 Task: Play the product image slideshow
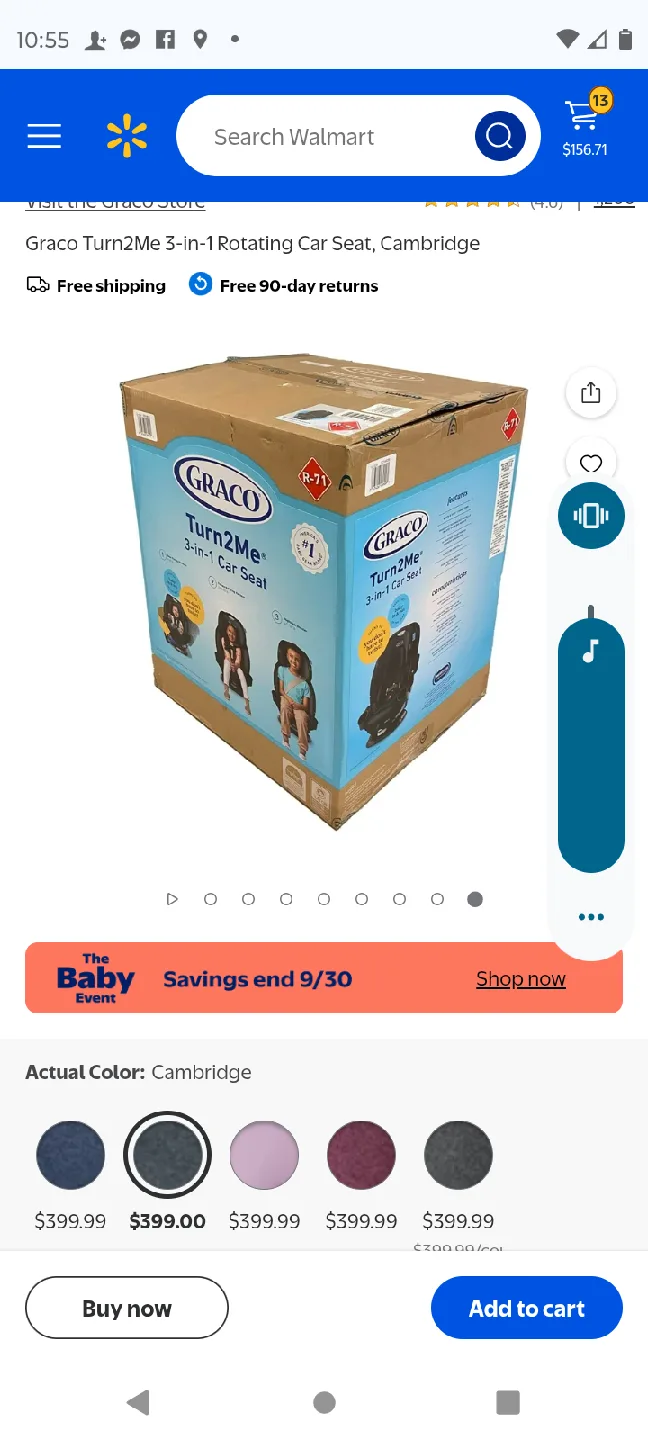(x=172, y=899)
